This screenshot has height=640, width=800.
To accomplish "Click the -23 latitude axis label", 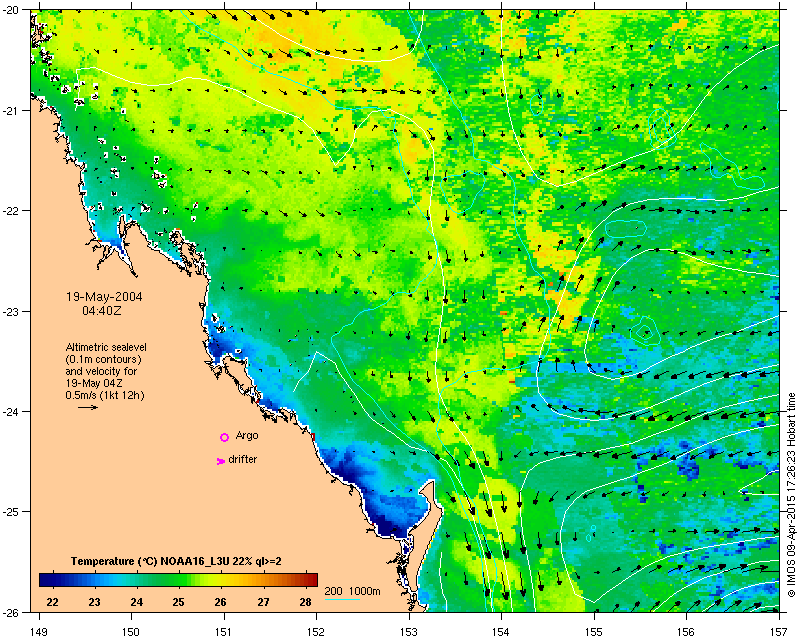I will [10, 311].
